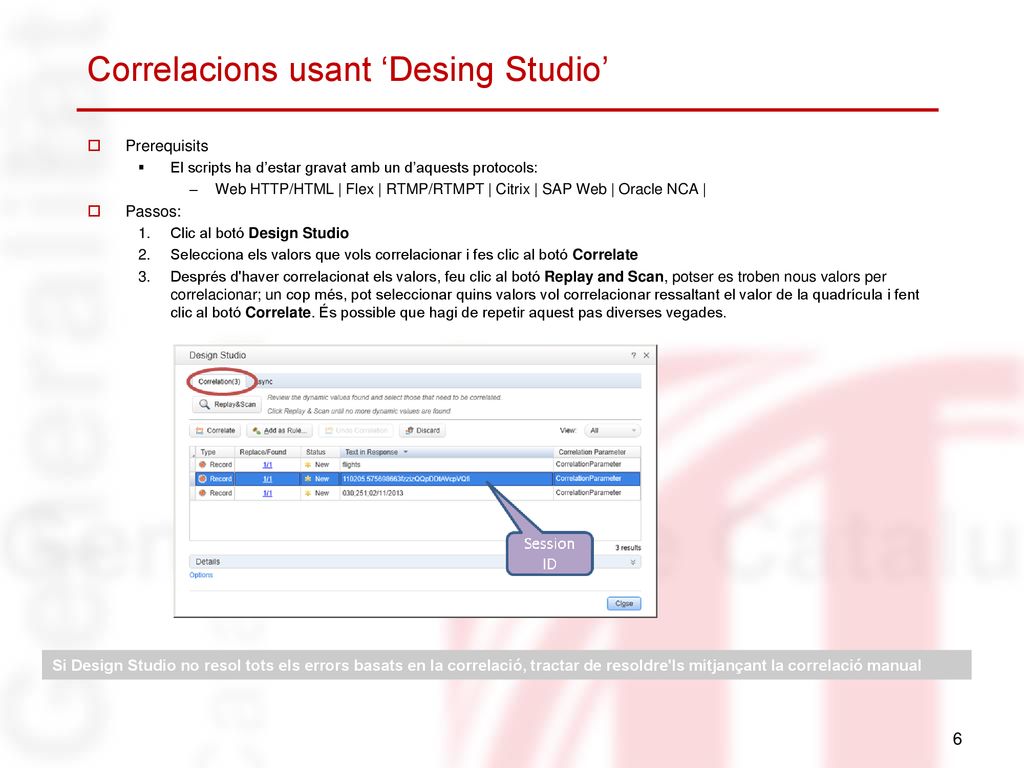Click the New star icon in flights row
Screen dimensions: 1024x768
coord(308,464)
